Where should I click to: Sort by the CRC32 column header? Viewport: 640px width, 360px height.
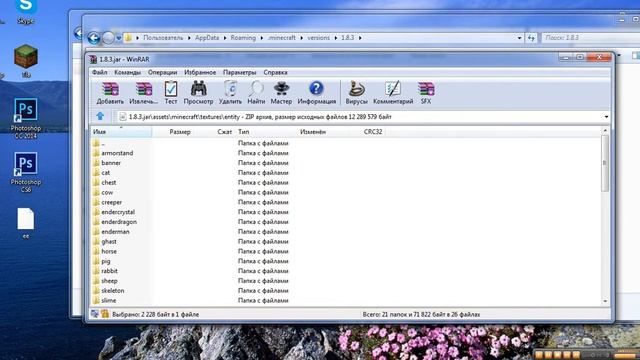pyautogui.click(x=373, y=131)
